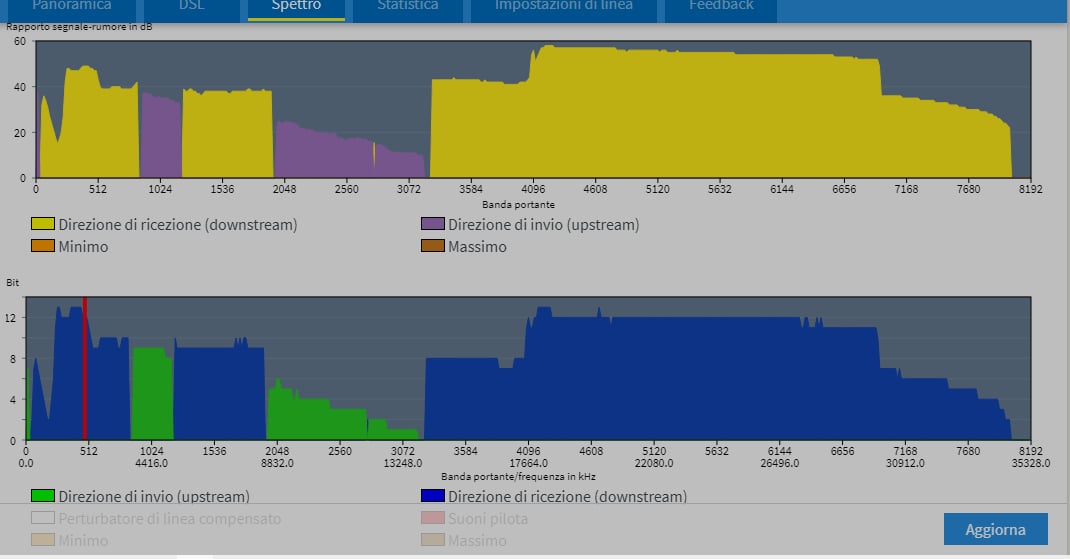This screenshot has width=1070, height=559.
Task: Toggle the Suoni pilota legend entry
Action: coord(486,519)
